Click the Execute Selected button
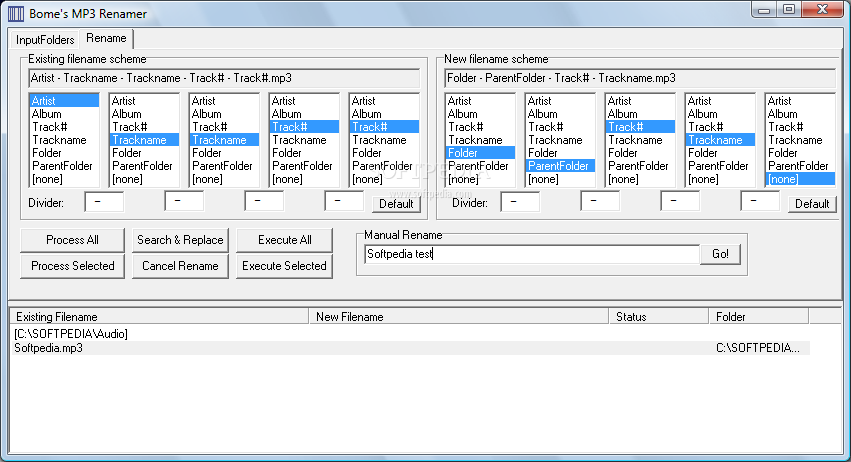 (284, 266)
